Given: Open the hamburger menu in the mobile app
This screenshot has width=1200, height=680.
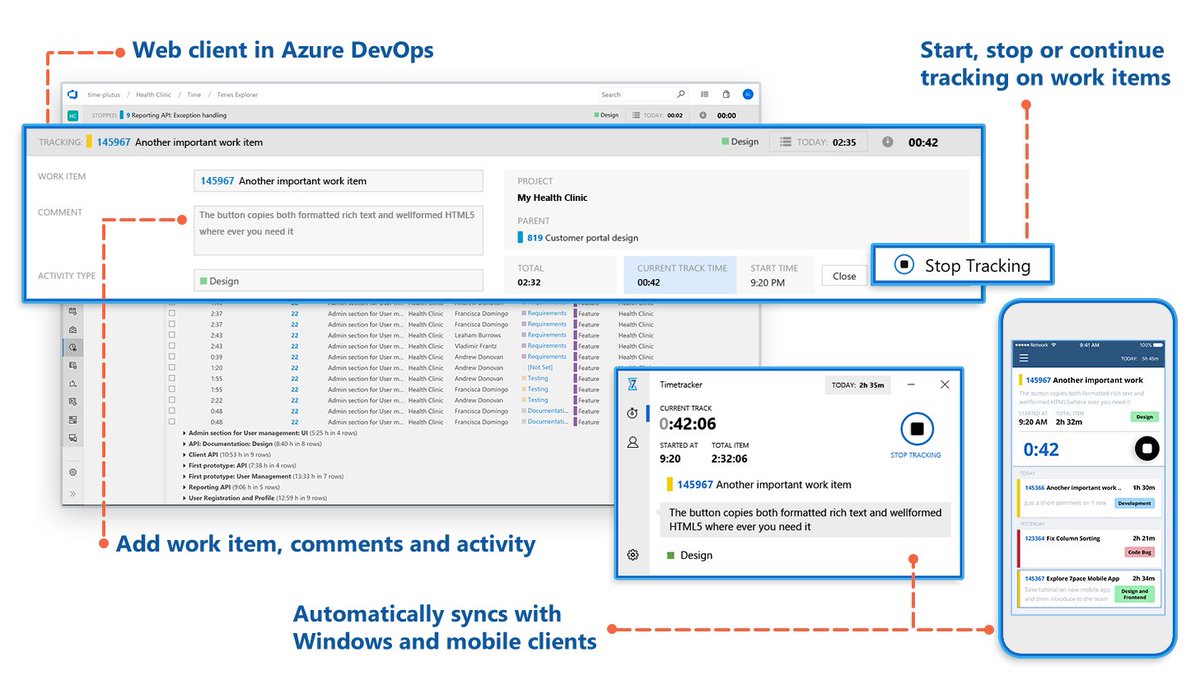Looking at the screenshot, I should (x=1023, y=358).
